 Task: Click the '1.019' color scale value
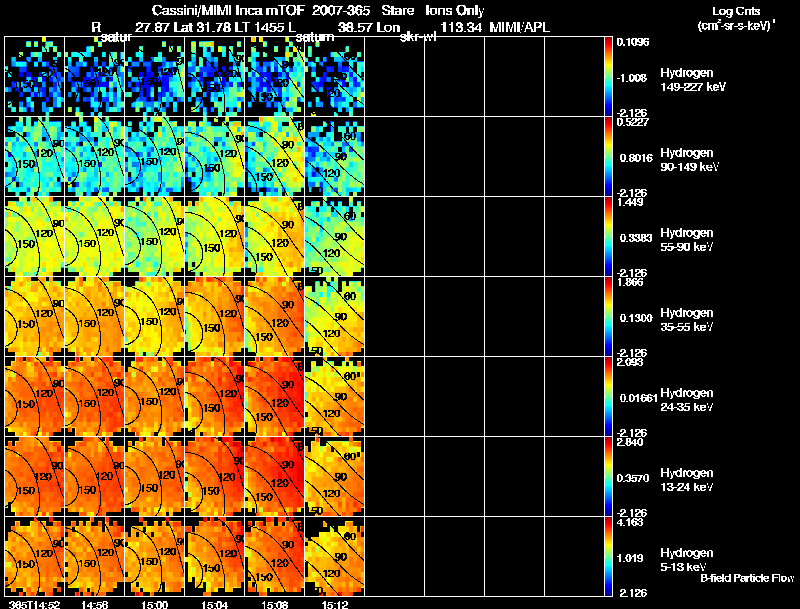coord(630,558)
